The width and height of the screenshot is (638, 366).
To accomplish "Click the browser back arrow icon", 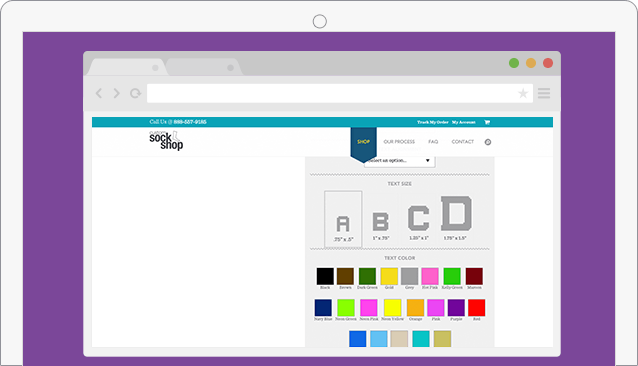I will point(98,93).
